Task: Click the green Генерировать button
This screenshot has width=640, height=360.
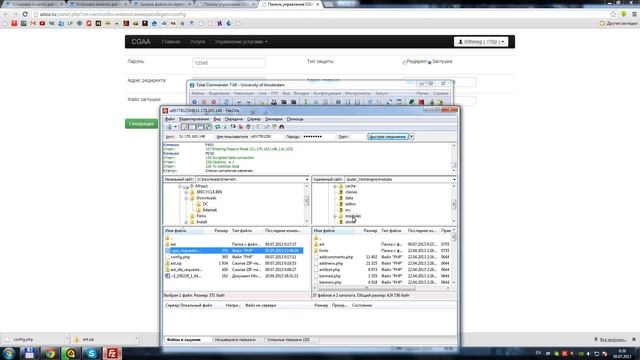Action: click(141, 124)
